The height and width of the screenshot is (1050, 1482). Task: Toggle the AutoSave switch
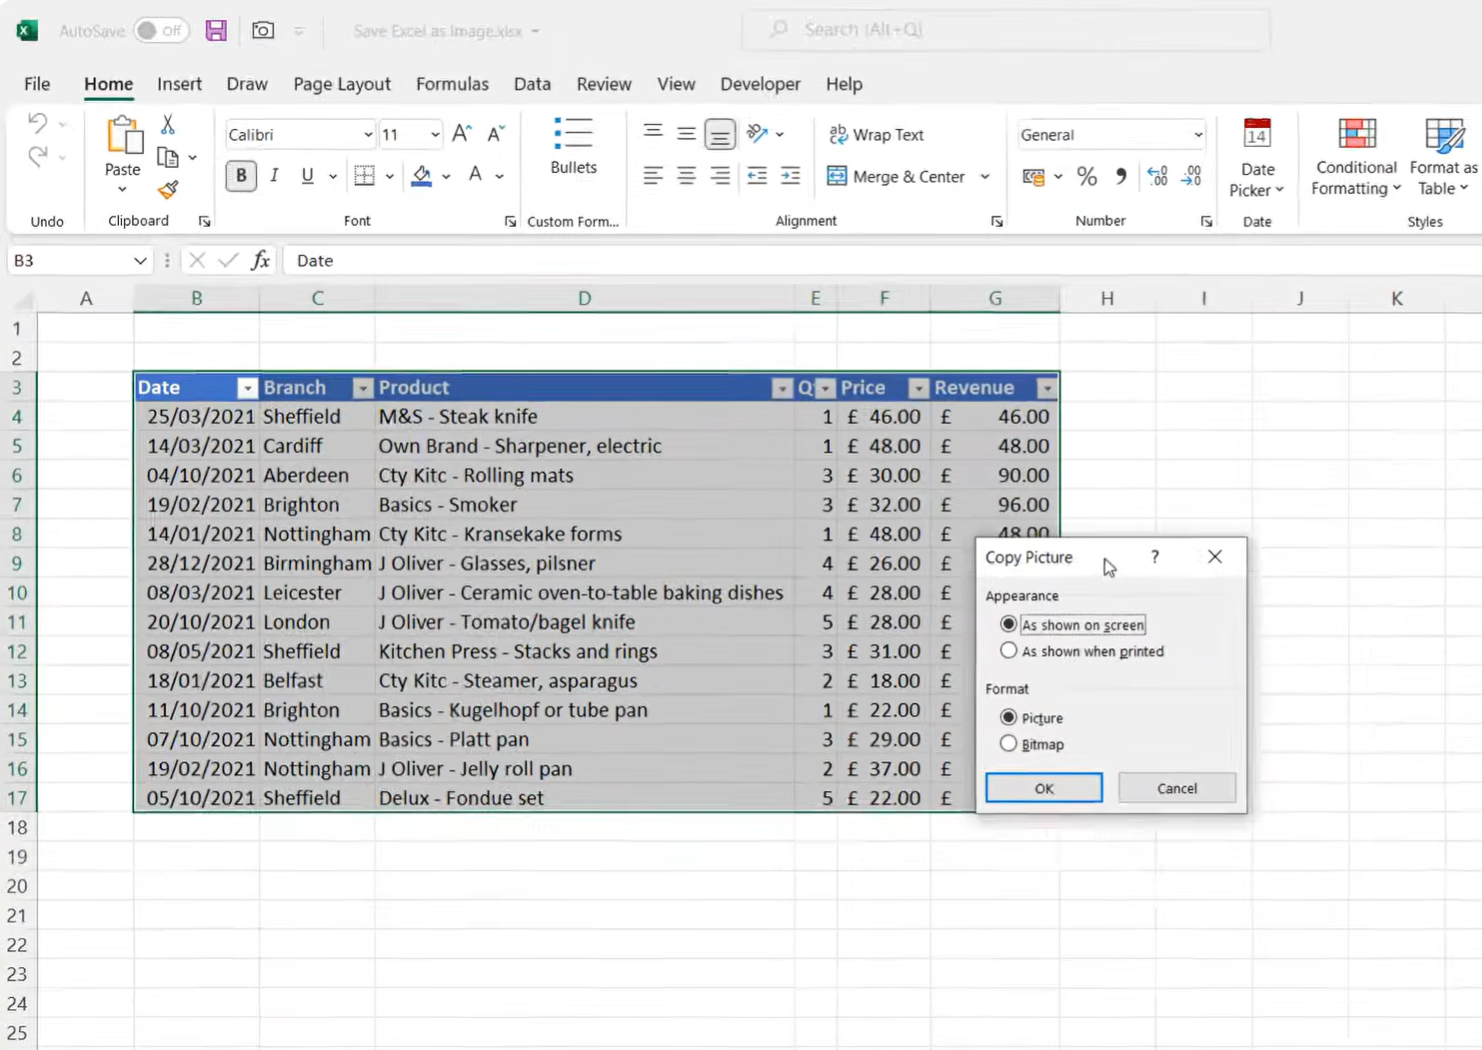160,31
